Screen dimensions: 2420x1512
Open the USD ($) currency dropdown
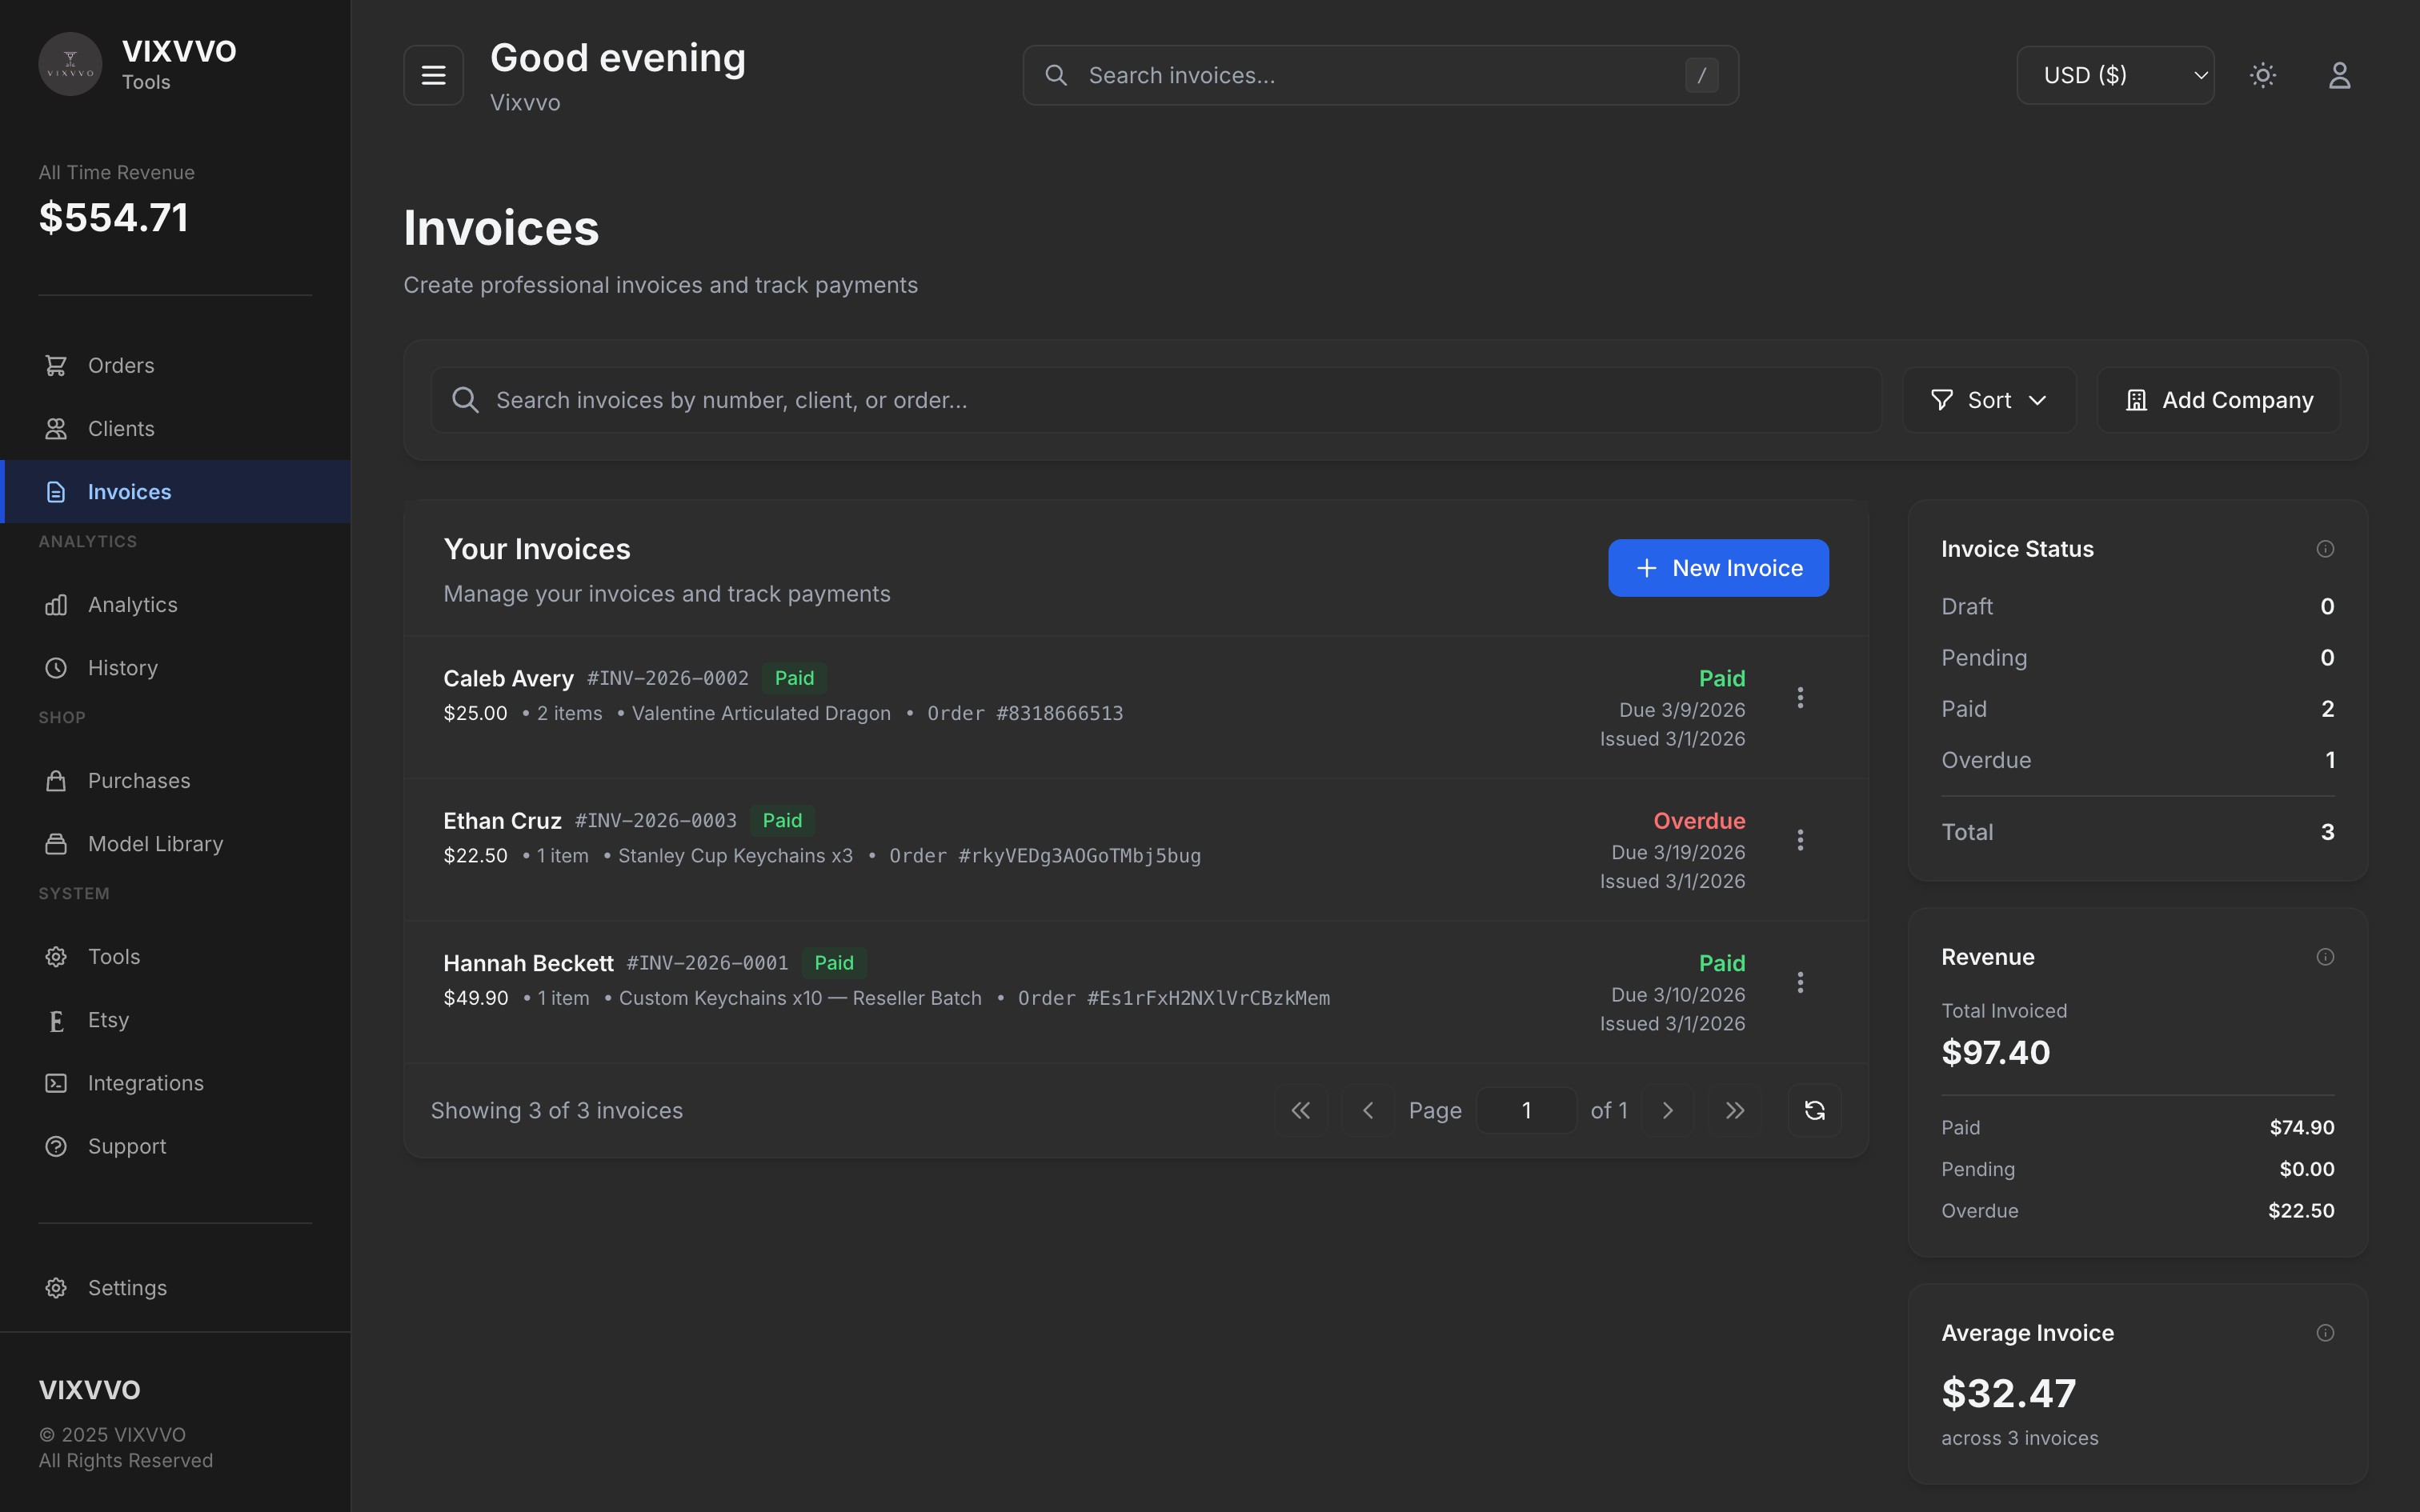(x=2115, y=75)
